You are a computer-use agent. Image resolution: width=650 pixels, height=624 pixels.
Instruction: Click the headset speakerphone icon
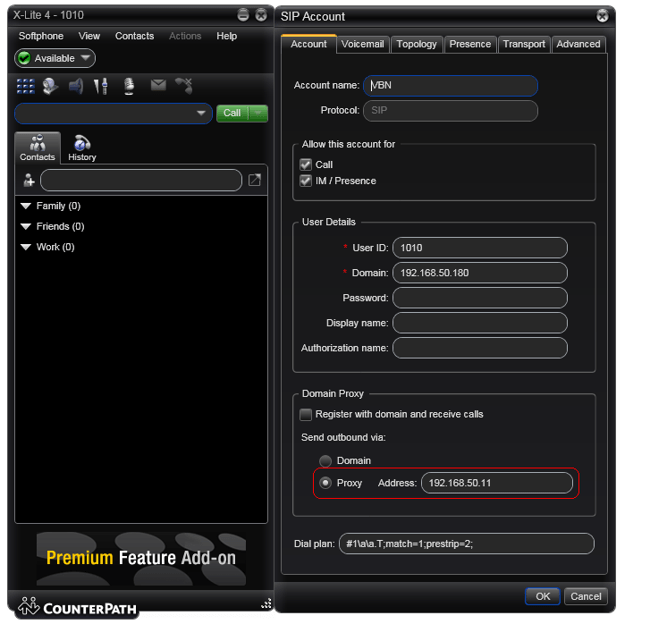point(51,86)
